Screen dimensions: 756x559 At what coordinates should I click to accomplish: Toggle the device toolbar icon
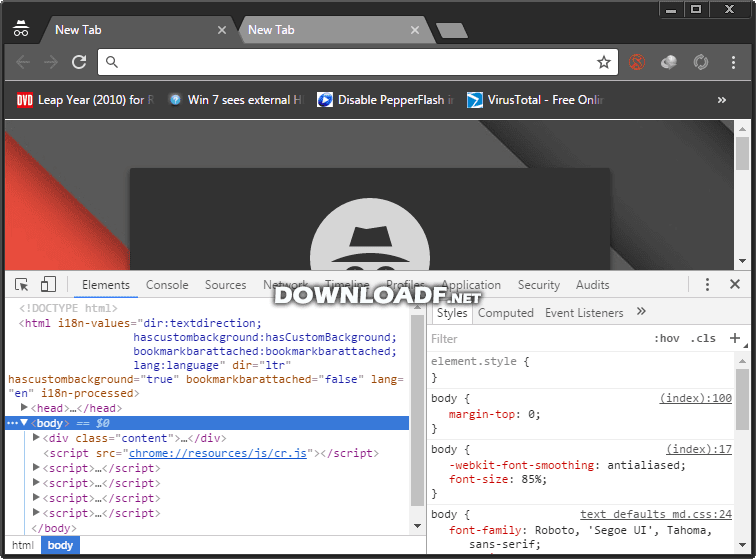click(48, 284)
